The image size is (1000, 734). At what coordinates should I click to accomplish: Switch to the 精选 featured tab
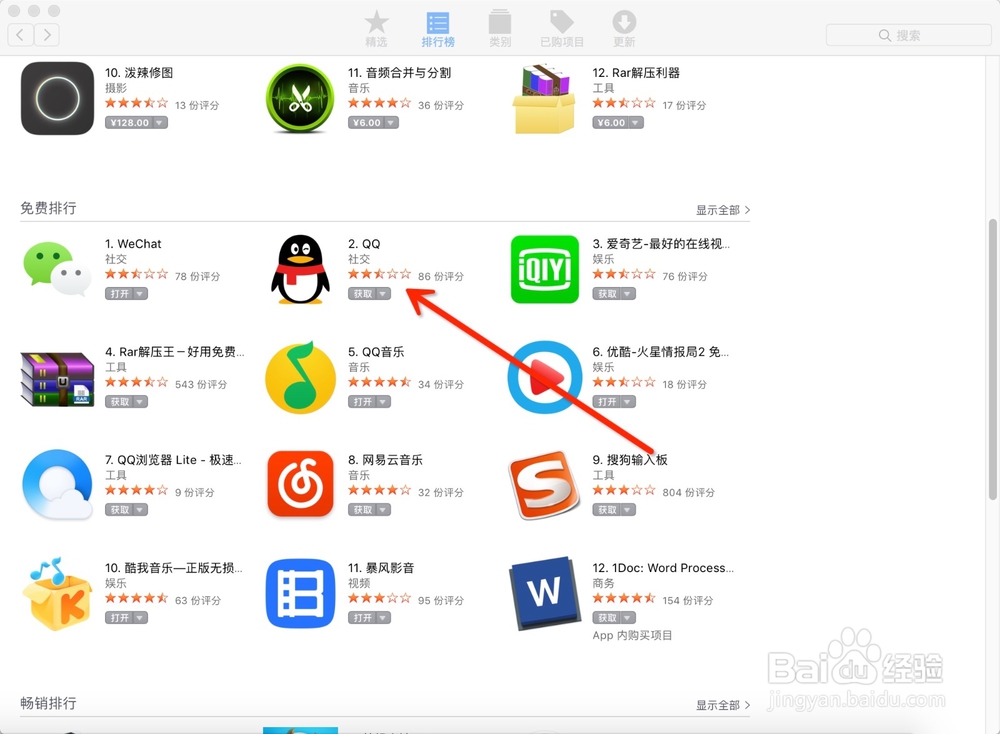pos(376,29)
